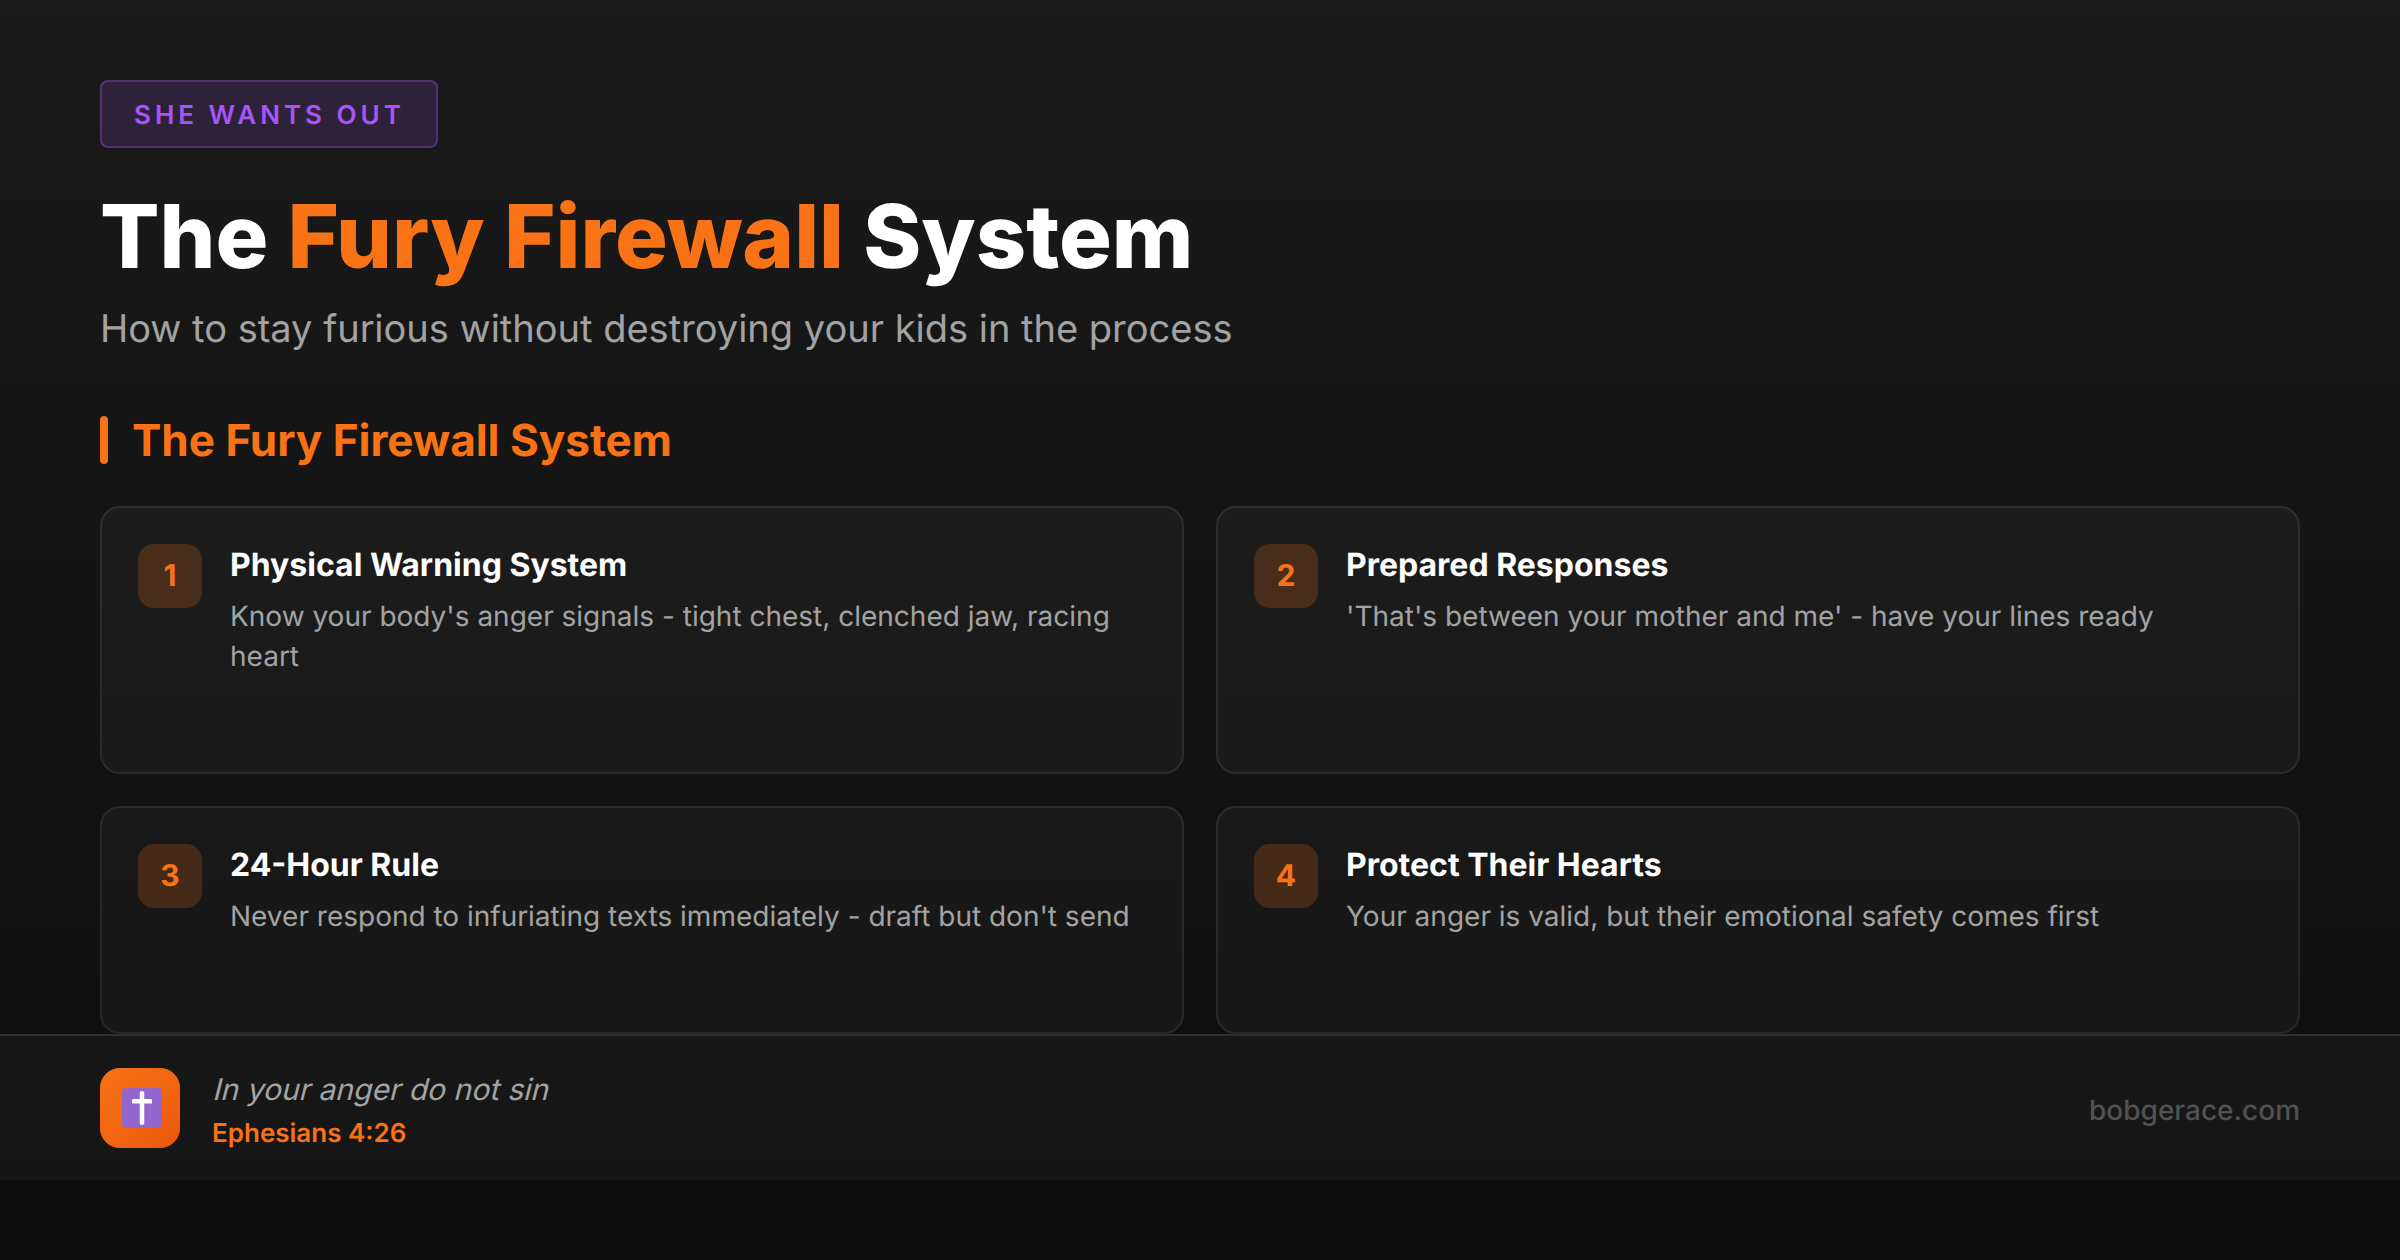Select the subtitle about staying furious
The height and width of the screenshot is (1260, 2400).
[x=666, y=328]
